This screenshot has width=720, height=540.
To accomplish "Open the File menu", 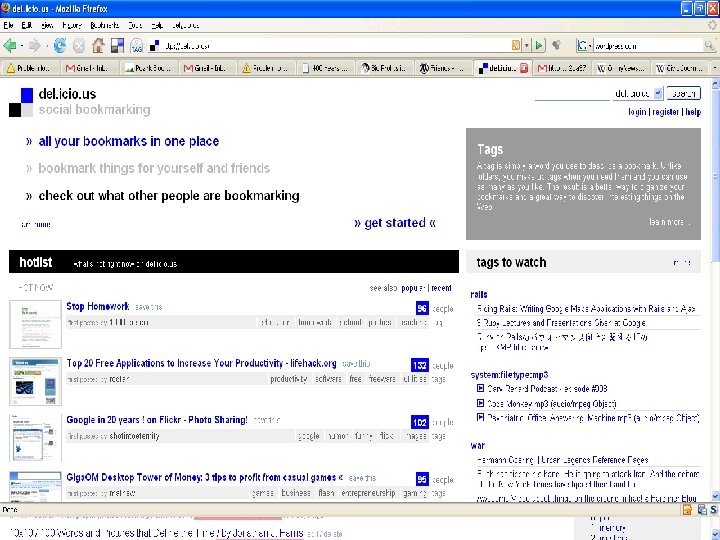I will tap(8, 25).
